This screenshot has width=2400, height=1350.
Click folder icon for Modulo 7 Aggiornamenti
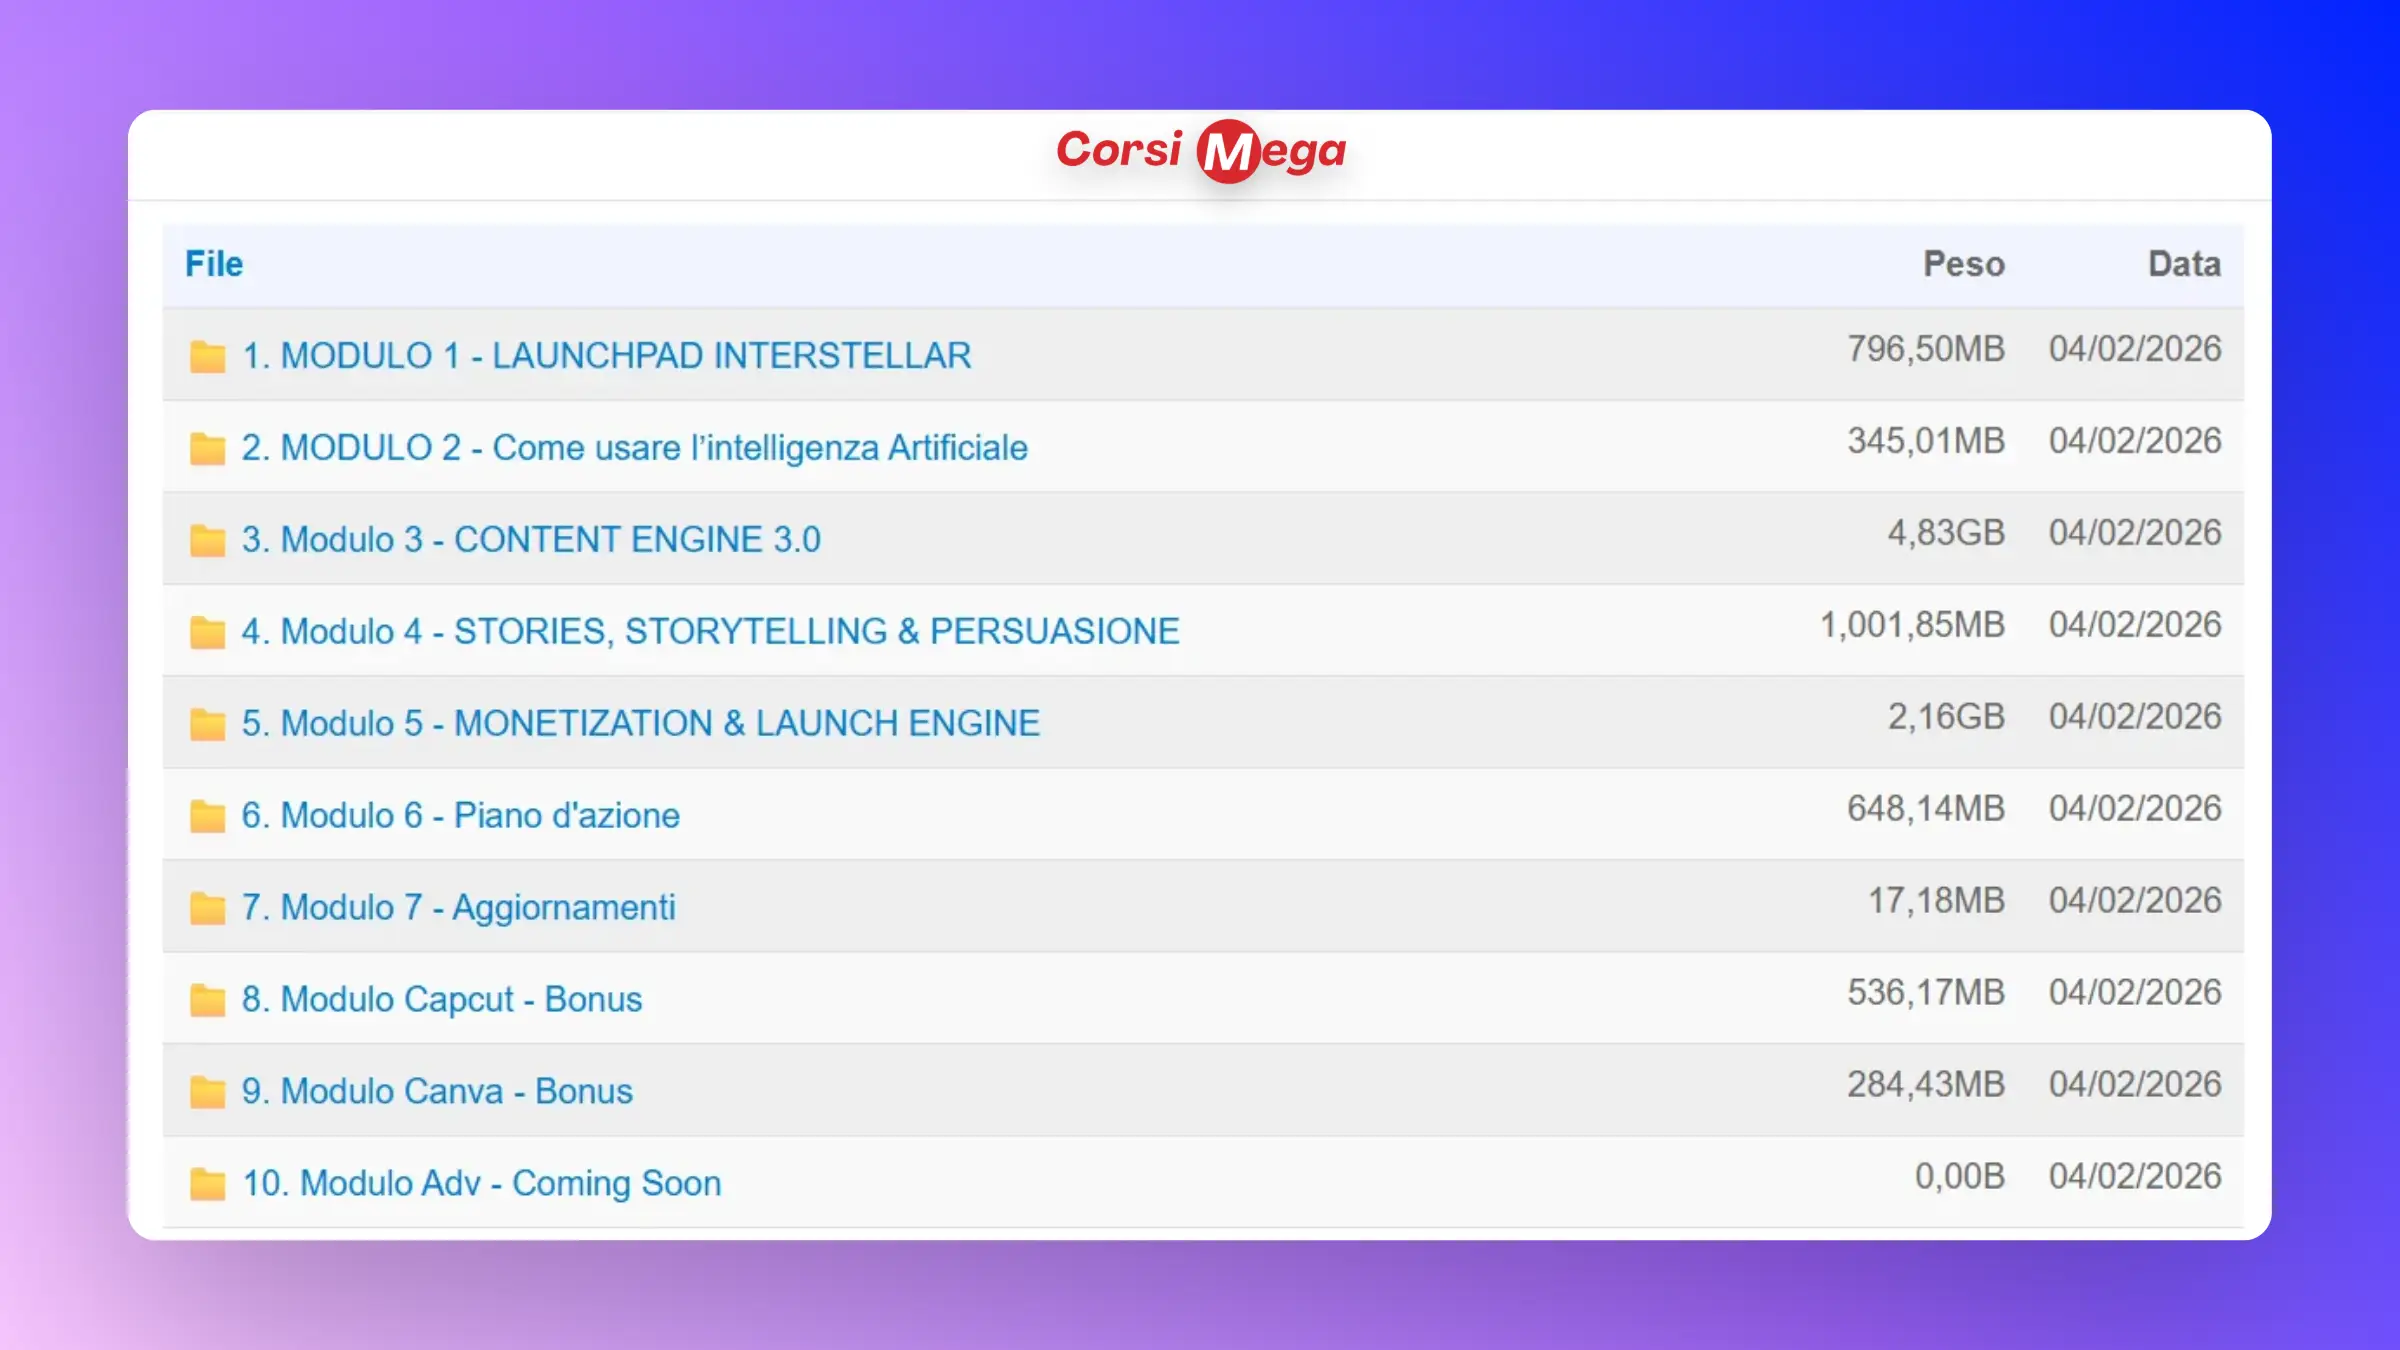(207, 908)
